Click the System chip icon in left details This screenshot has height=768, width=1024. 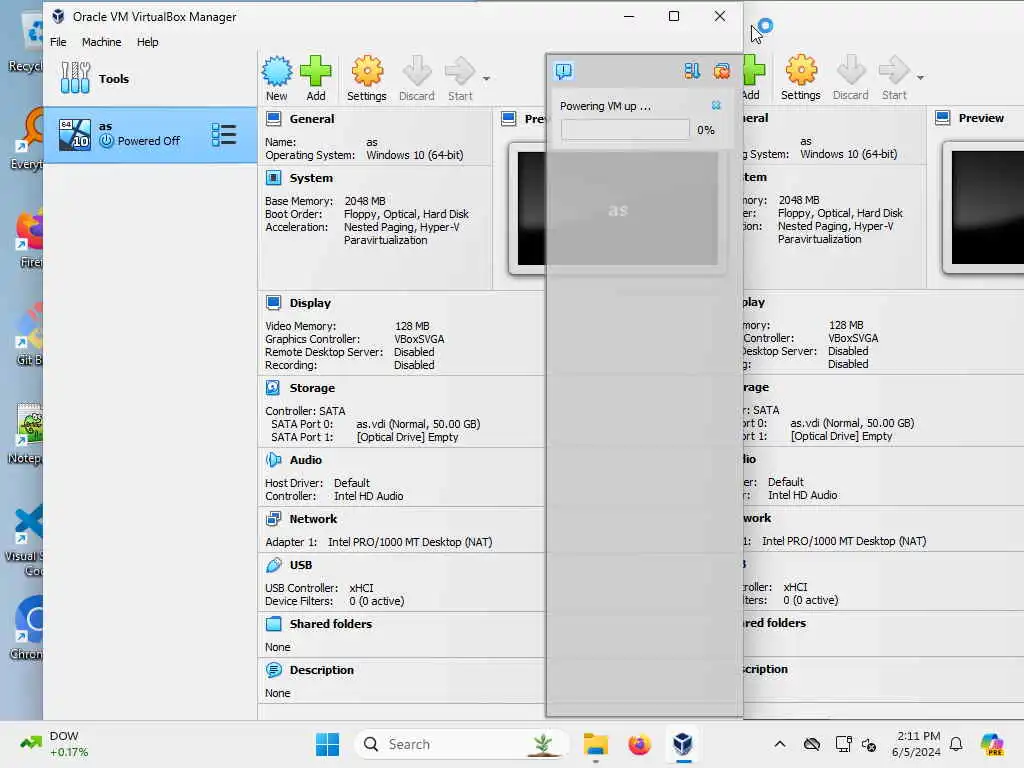(274, 178)
